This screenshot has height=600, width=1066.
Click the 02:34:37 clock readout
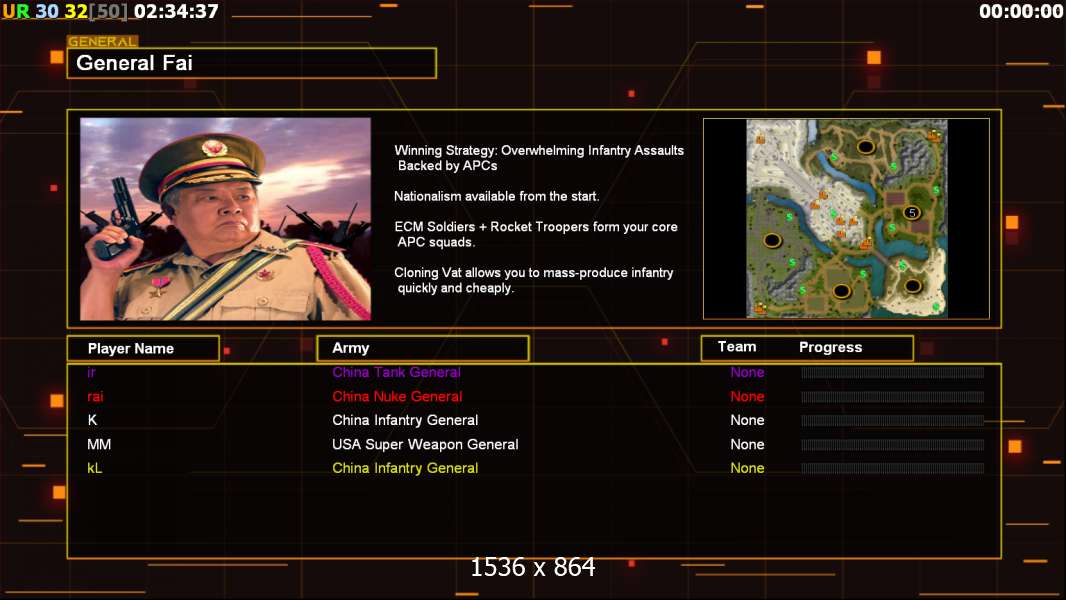pos(176,11)
